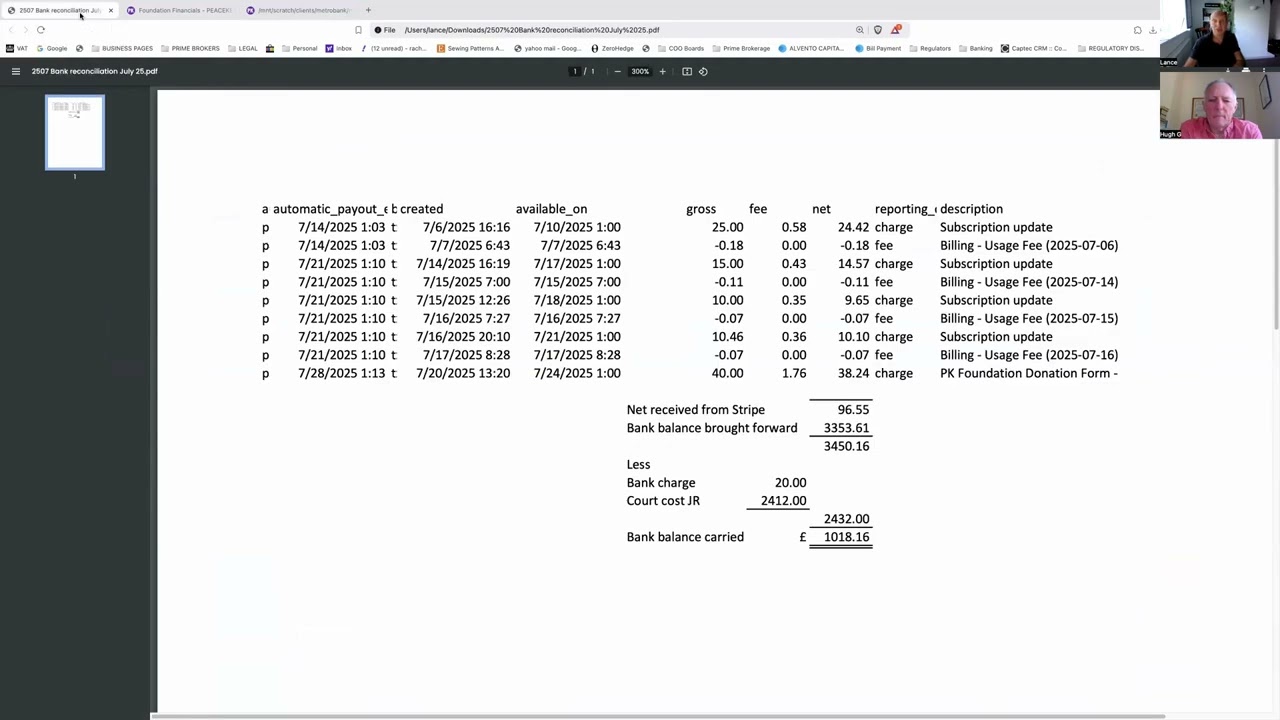
Task: Open yahoo mail - Google bookmark
Action: 547,48
